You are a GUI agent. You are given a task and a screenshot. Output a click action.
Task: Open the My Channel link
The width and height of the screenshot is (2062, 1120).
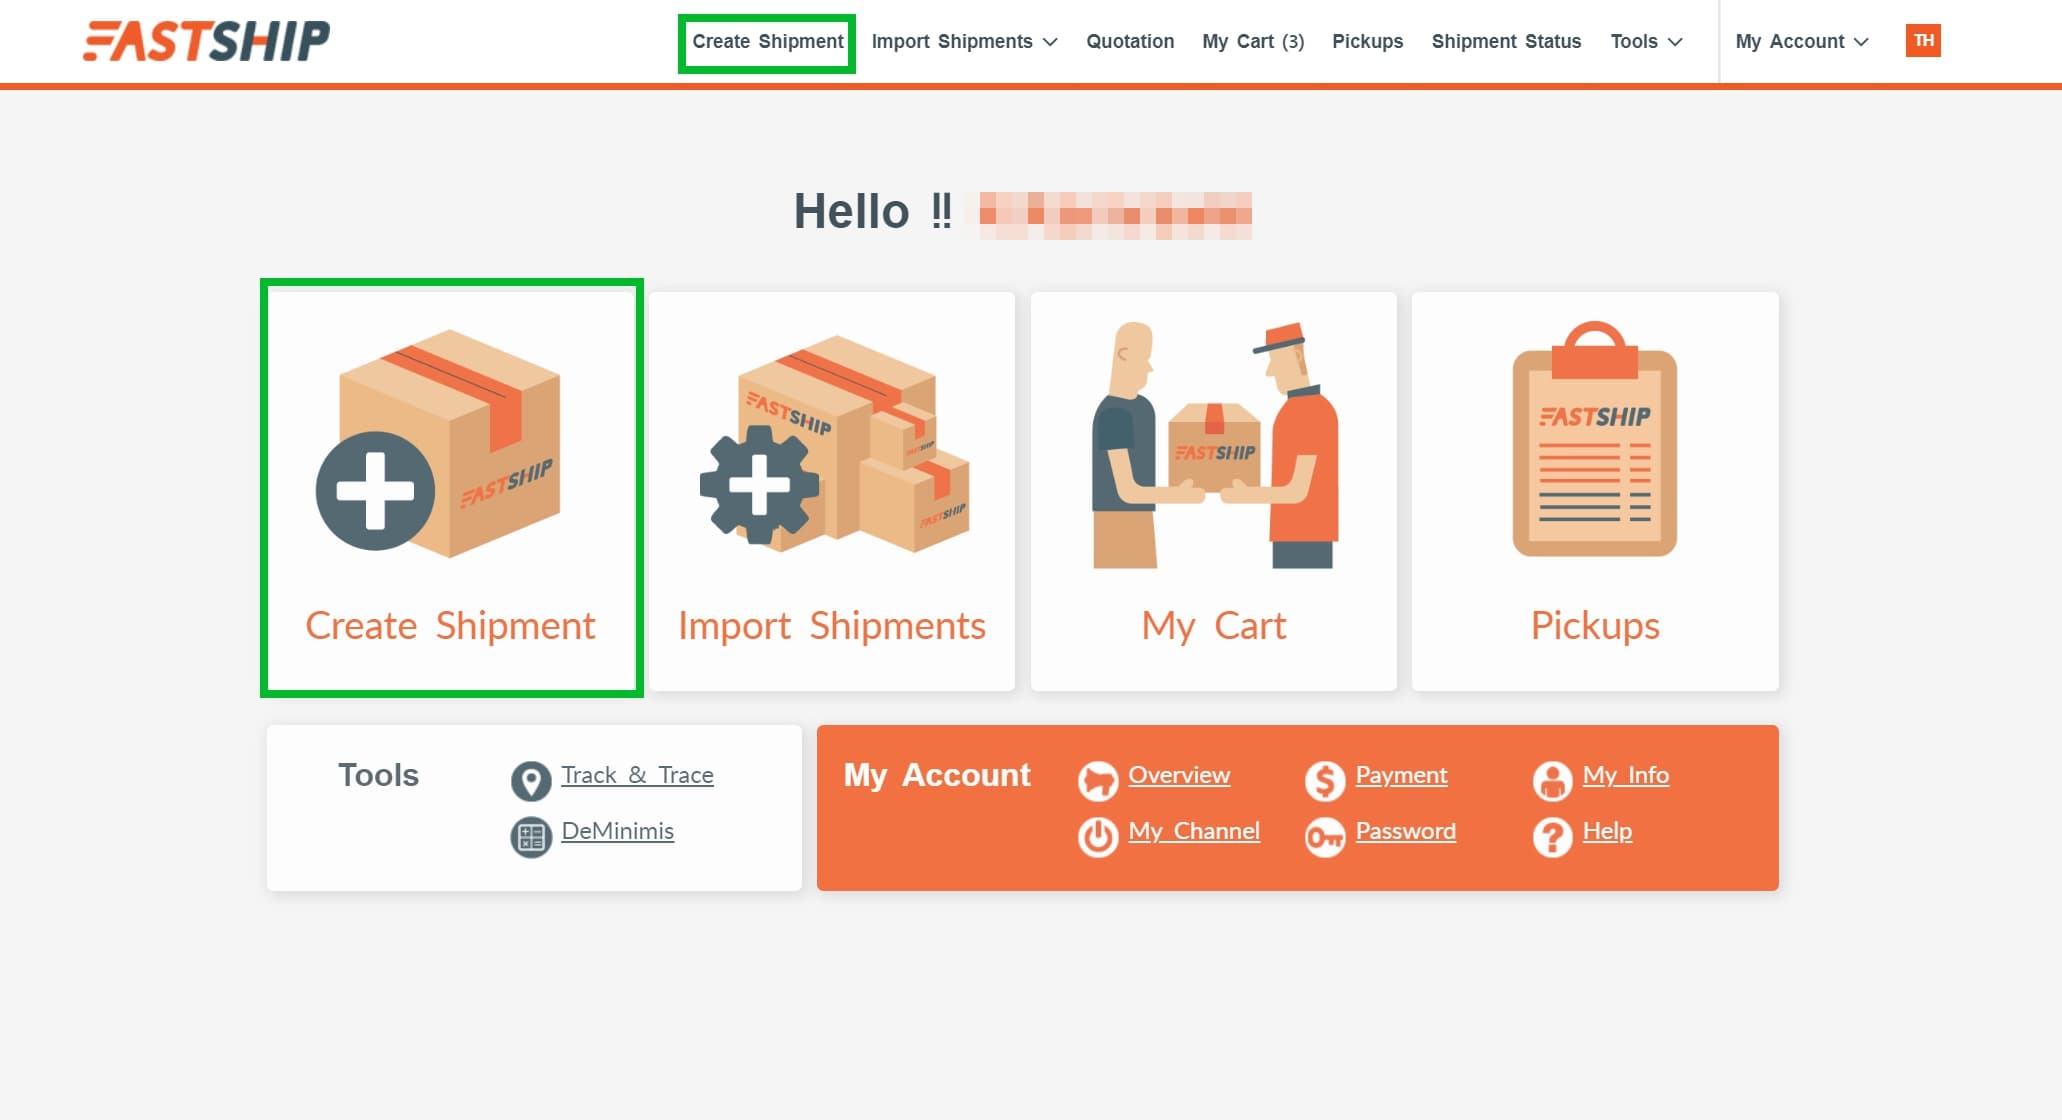tap(1194, 831)
